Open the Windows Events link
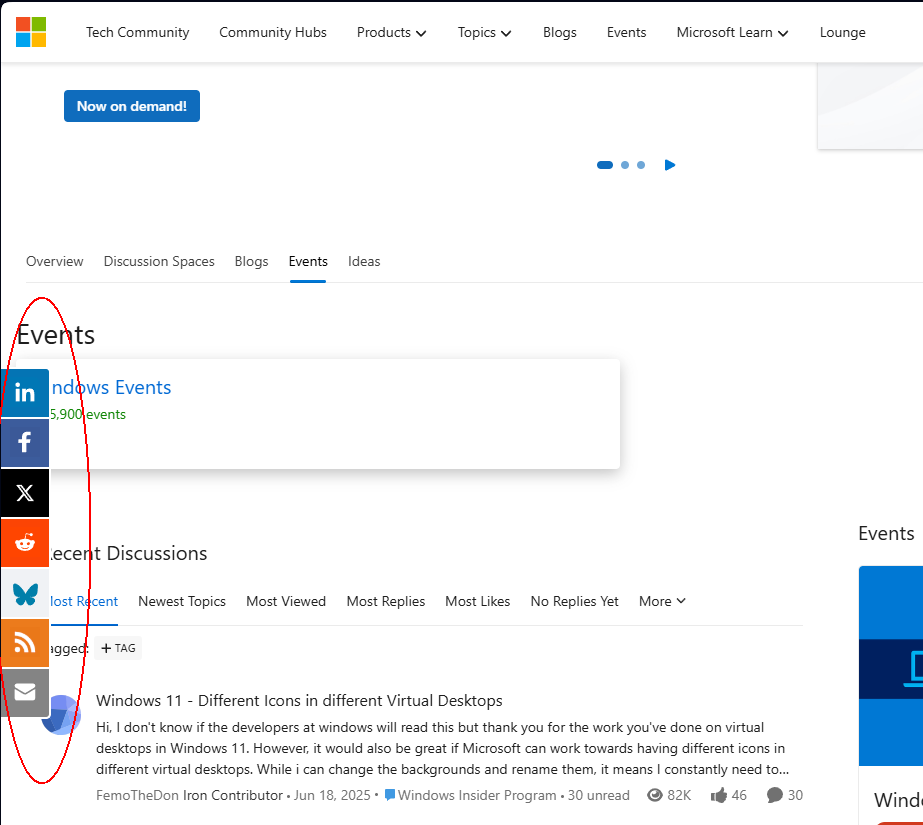 point(111,387)
